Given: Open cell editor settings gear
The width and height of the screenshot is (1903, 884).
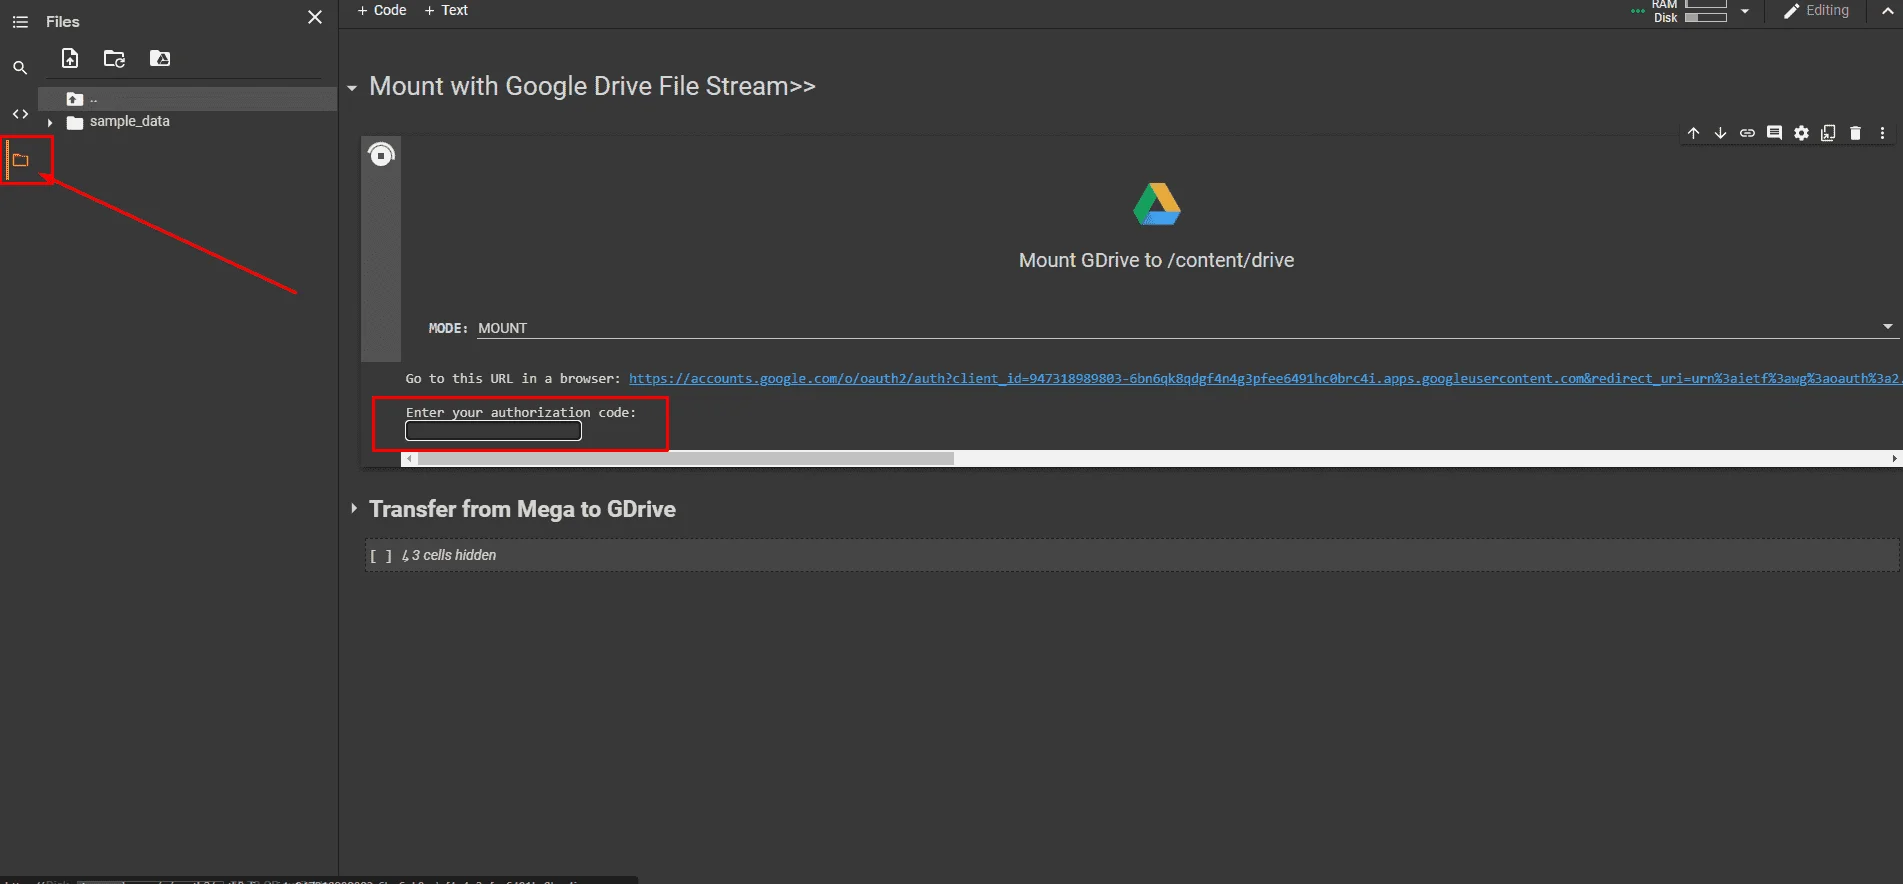Looking at the screenshot, I should click(x=1801, y=133).
